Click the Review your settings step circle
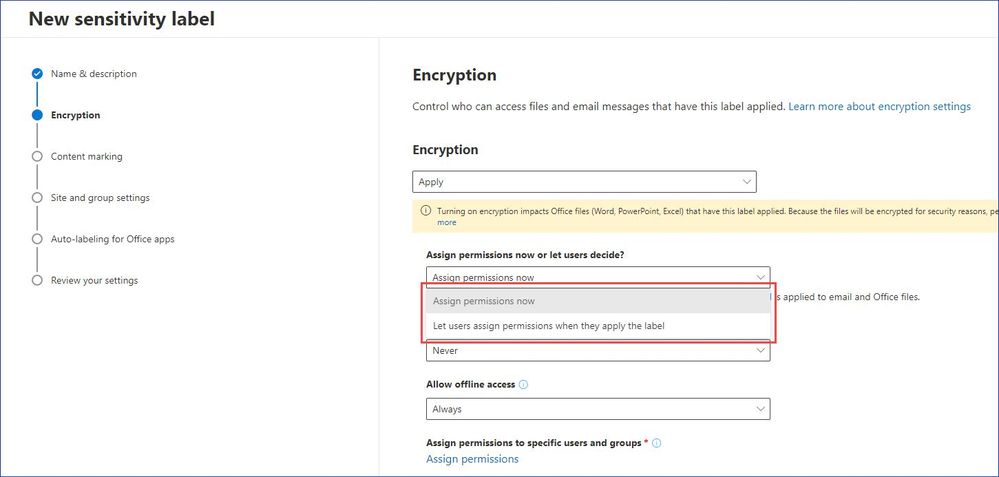The height and width of the screenshot is (477, 999). click(37, 281)
